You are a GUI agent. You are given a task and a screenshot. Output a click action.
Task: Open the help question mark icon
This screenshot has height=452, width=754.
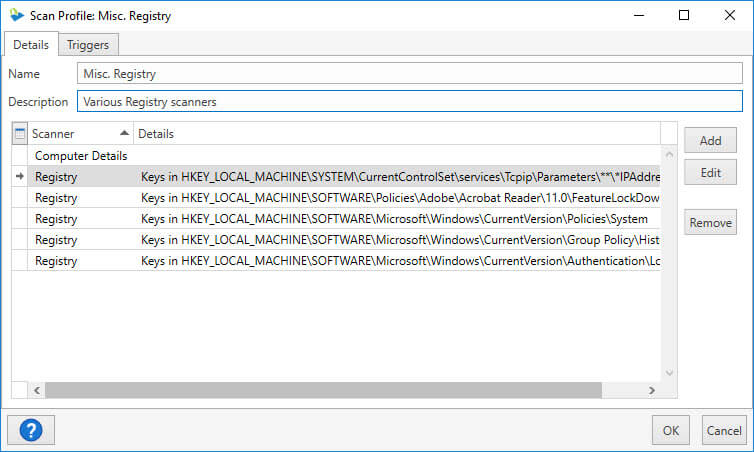[x=31, y=430]
